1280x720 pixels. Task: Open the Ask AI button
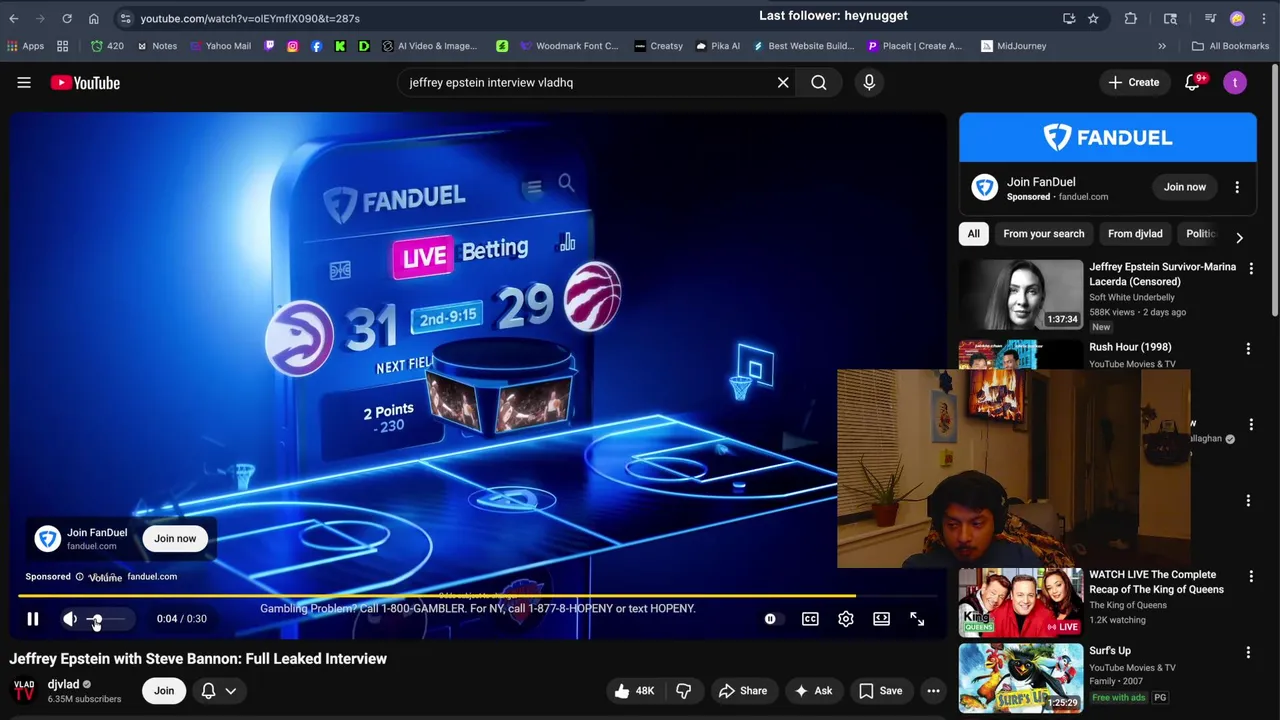[813, 691]
